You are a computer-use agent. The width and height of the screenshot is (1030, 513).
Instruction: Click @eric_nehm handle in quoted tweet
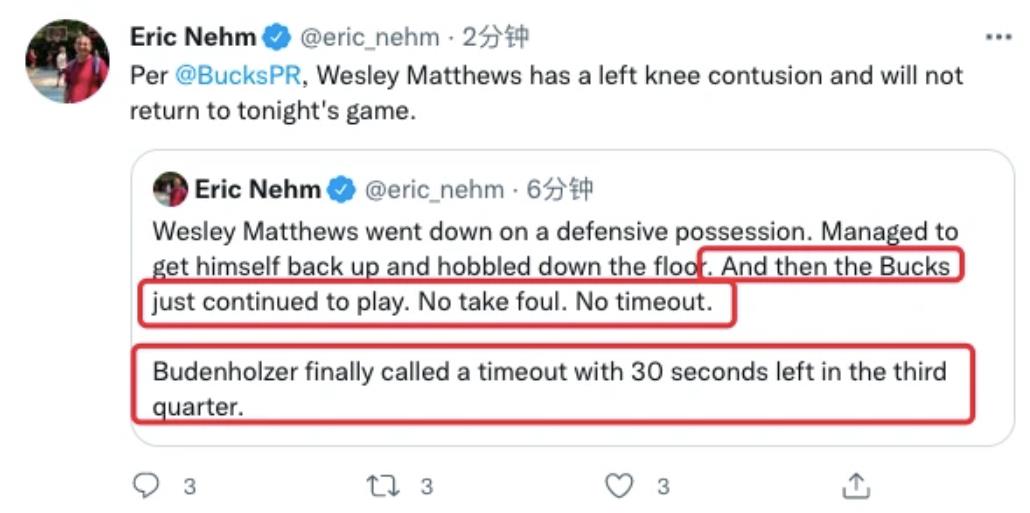432,189
